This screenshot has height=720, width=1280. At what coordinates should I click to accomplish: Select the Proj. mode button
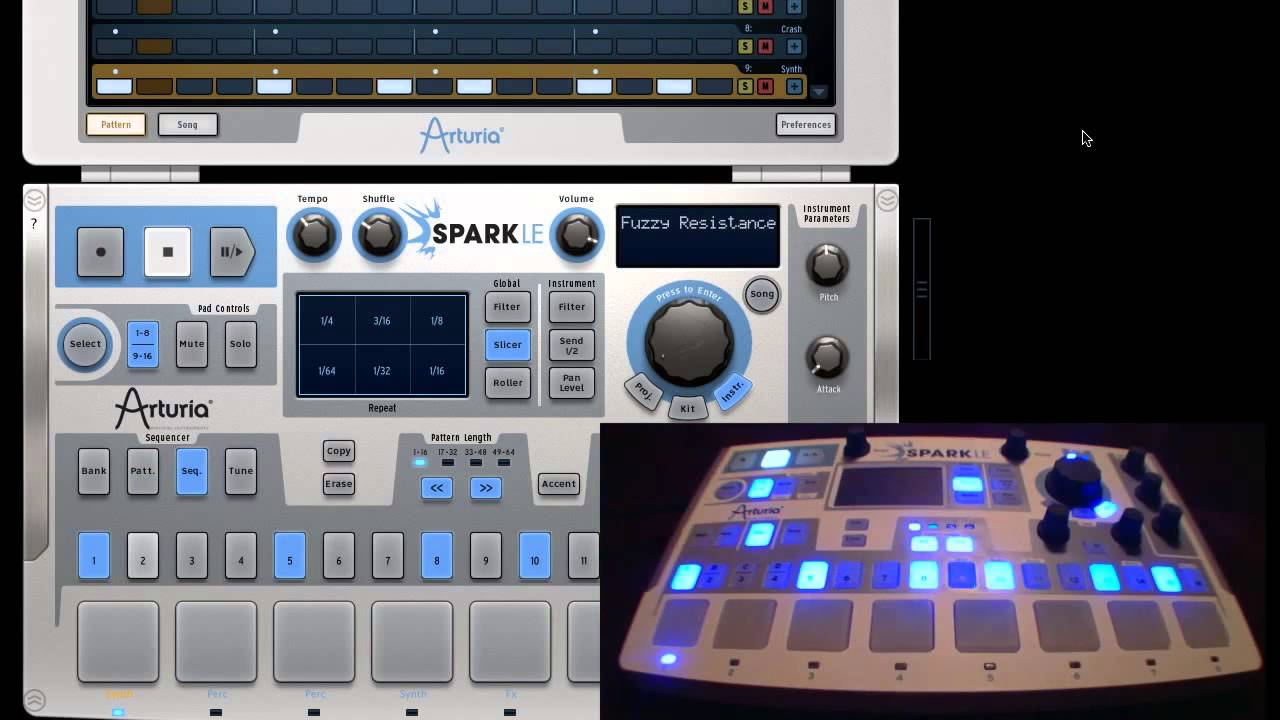pyautogui.click(x=643, y=392)
